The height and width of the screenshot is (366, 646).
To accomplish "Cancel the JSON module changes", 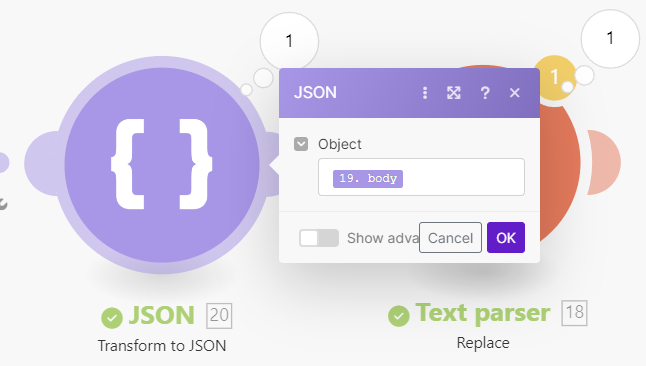I will click(450, 237).
